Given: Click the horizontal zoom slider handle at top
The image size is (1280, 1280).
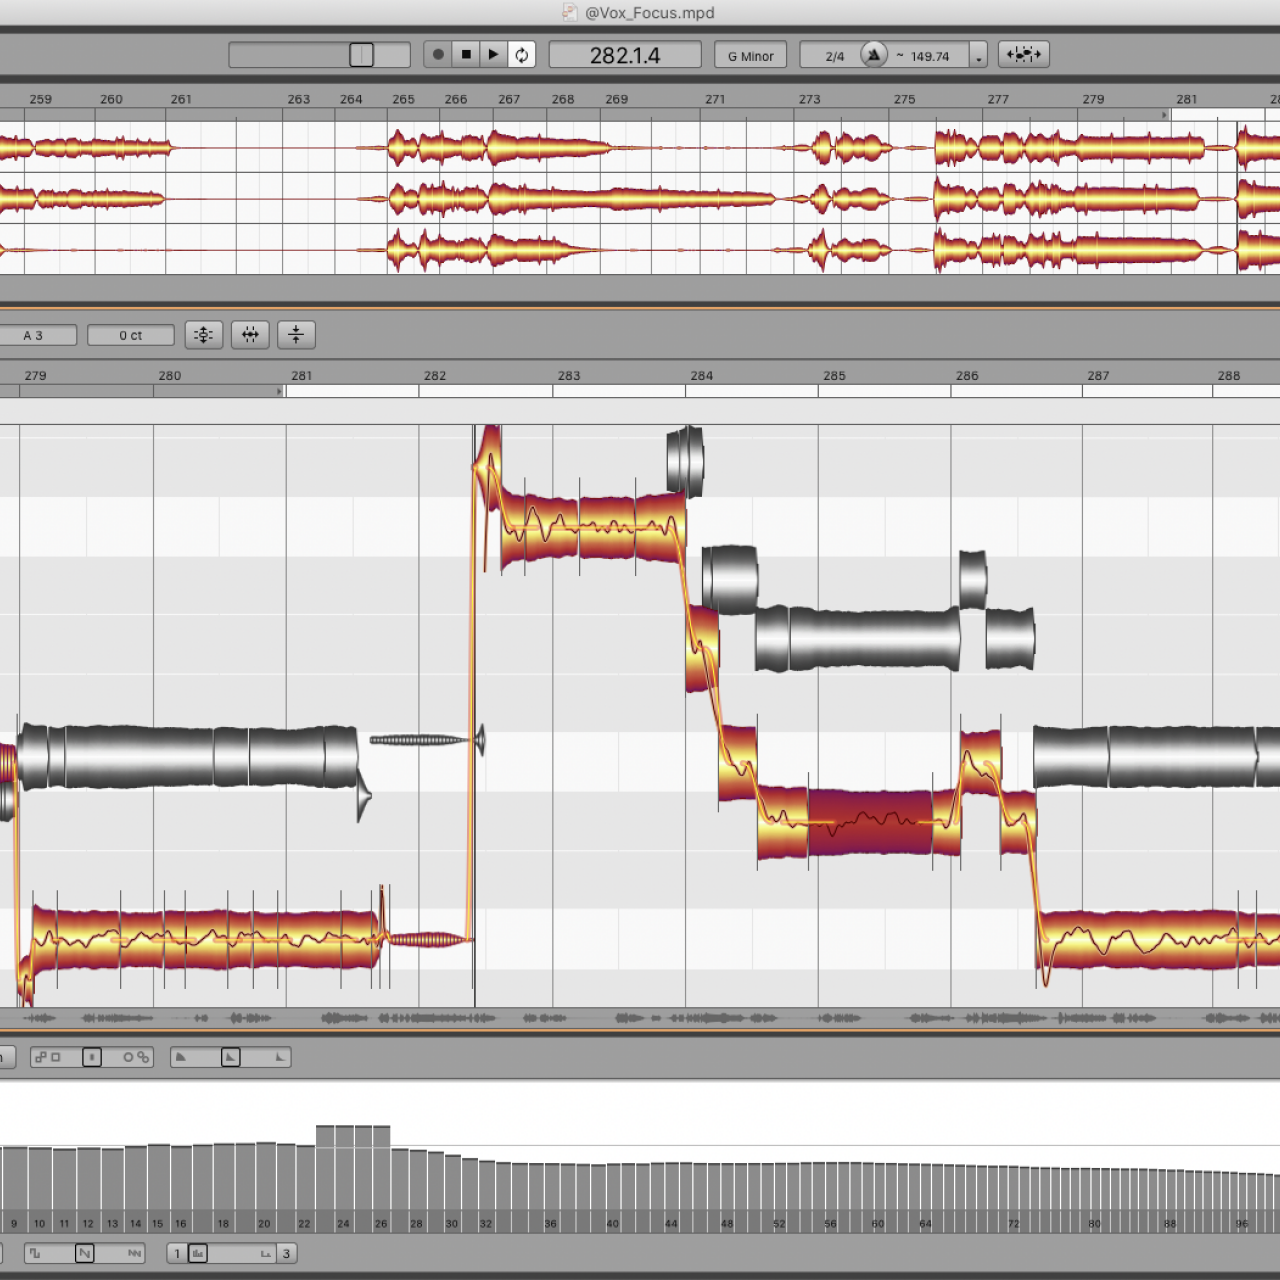Looking at the screenshot, I should (361, 55).
